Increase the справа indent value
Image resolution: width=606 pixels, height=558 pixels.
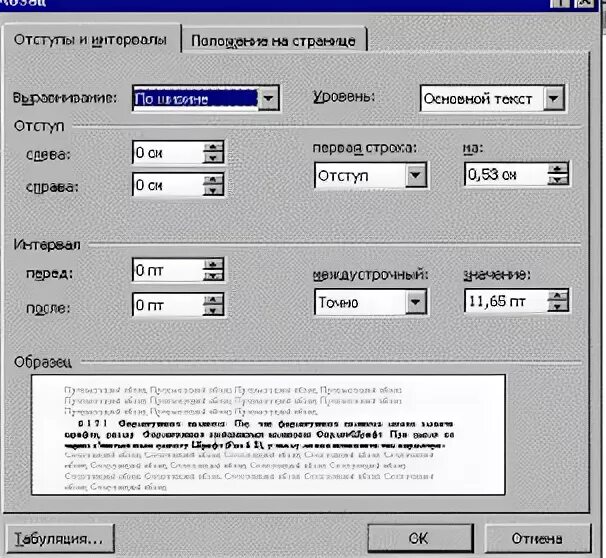pos(213,180)
